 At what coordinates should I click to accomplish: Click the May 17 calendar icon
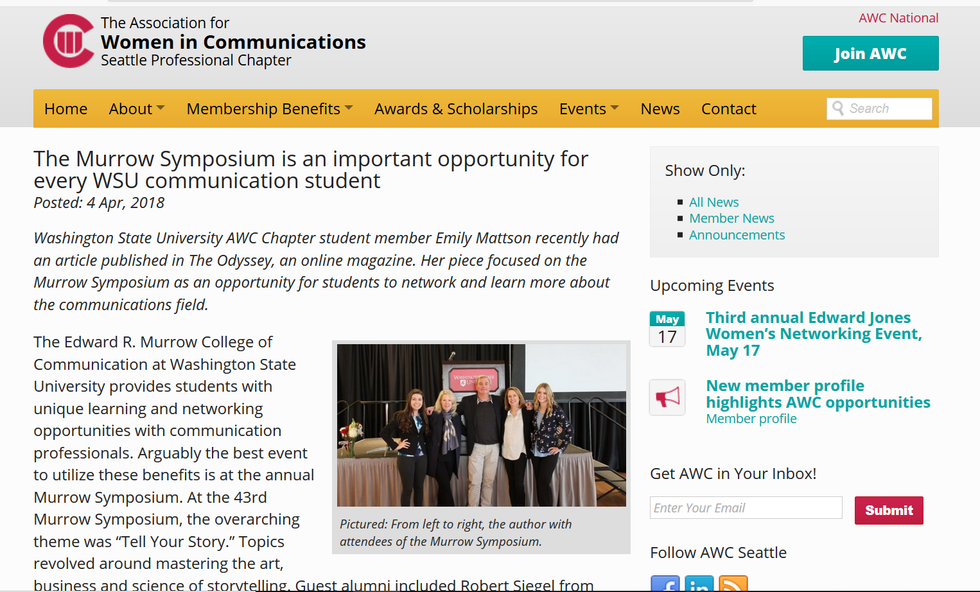(667, 329)
